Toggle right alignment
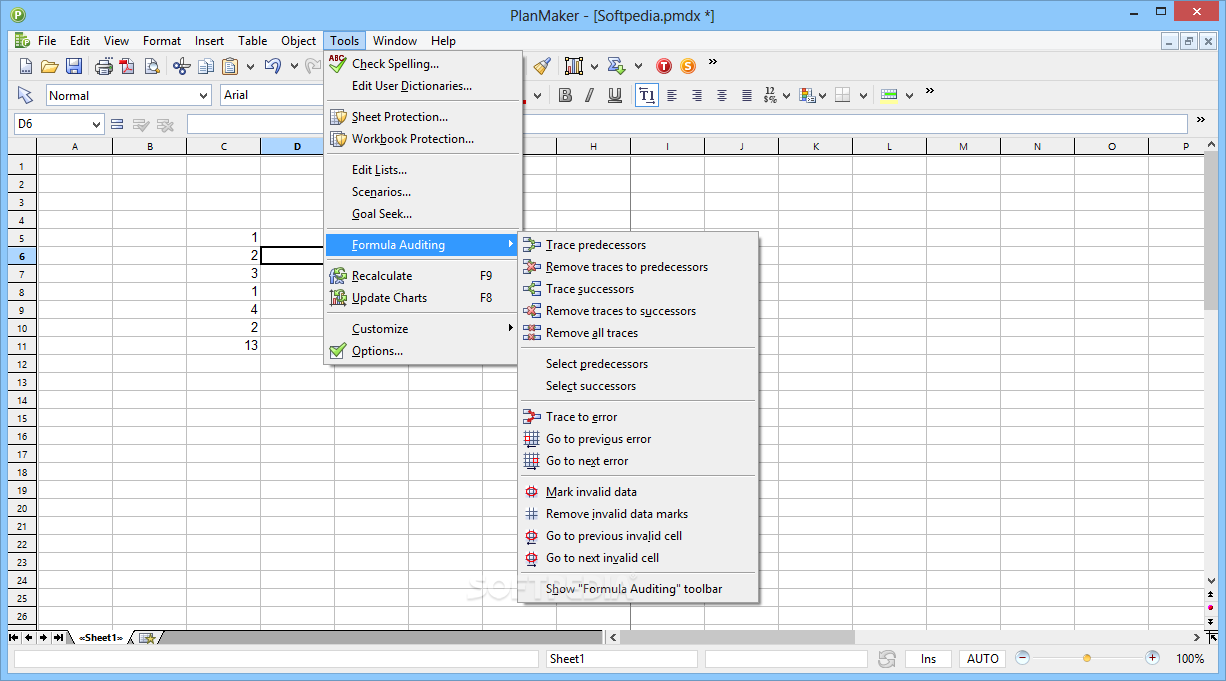 (722, 95)
